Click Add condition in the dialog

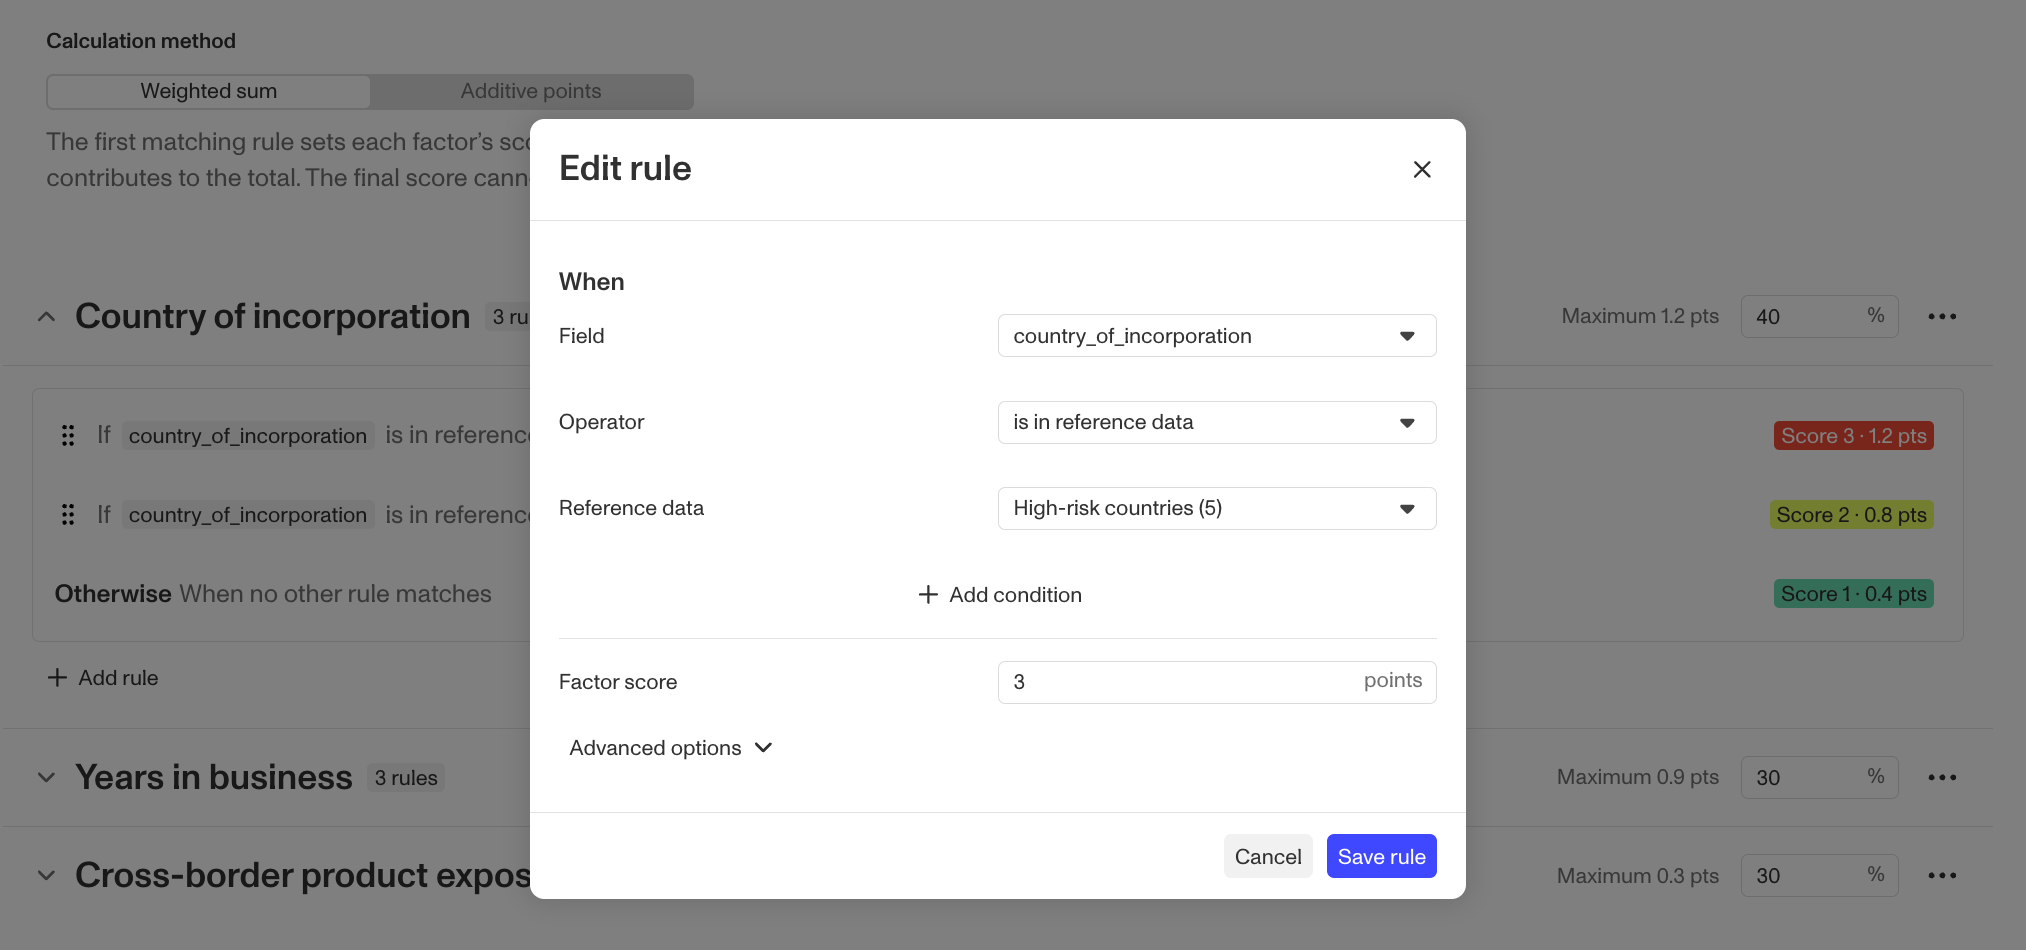coord(999,595)
